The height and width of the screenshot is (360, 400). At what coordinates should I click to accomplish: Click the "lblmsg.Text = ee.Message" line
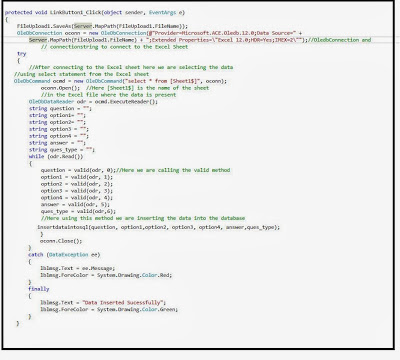pos(78,268)
